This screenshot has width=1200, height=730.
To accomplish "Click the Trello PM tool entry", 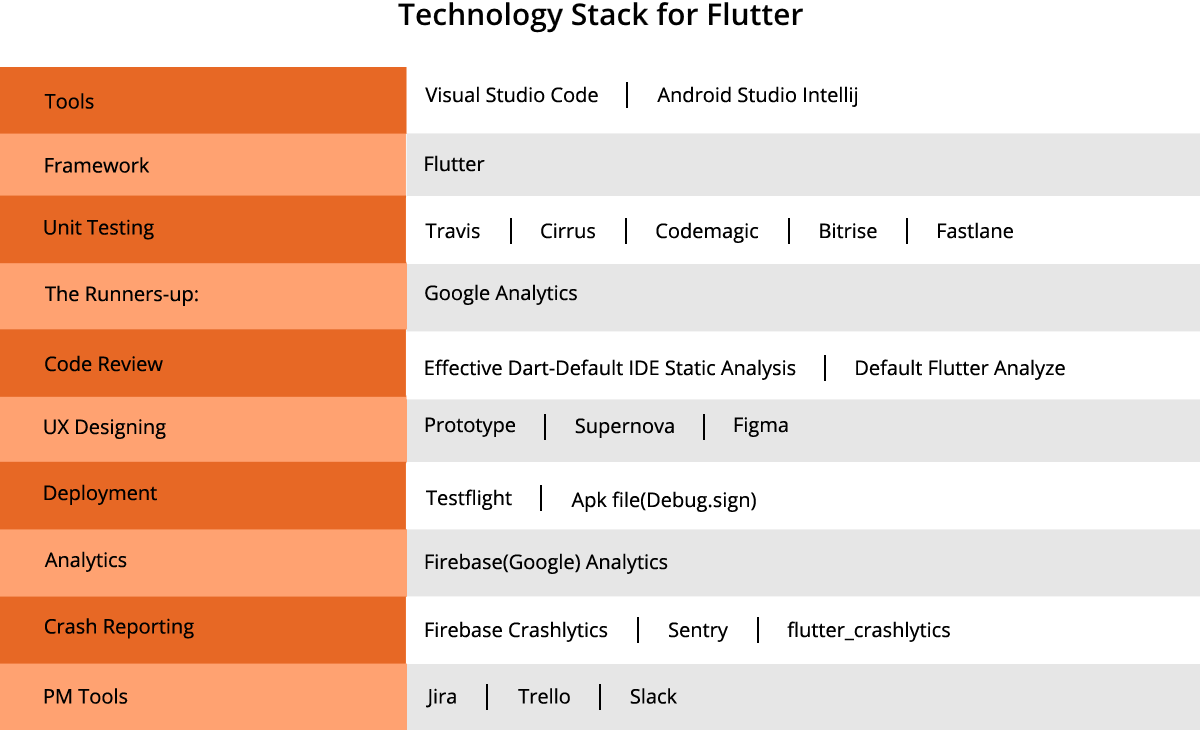I will 544,697.
